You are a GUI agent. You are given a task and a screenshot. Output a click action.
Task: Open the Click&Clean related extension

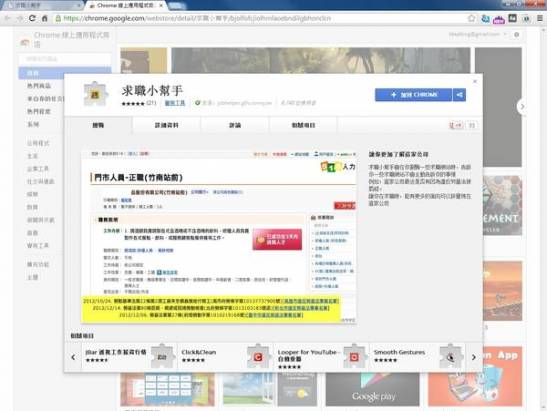click(x=225, y=356)
